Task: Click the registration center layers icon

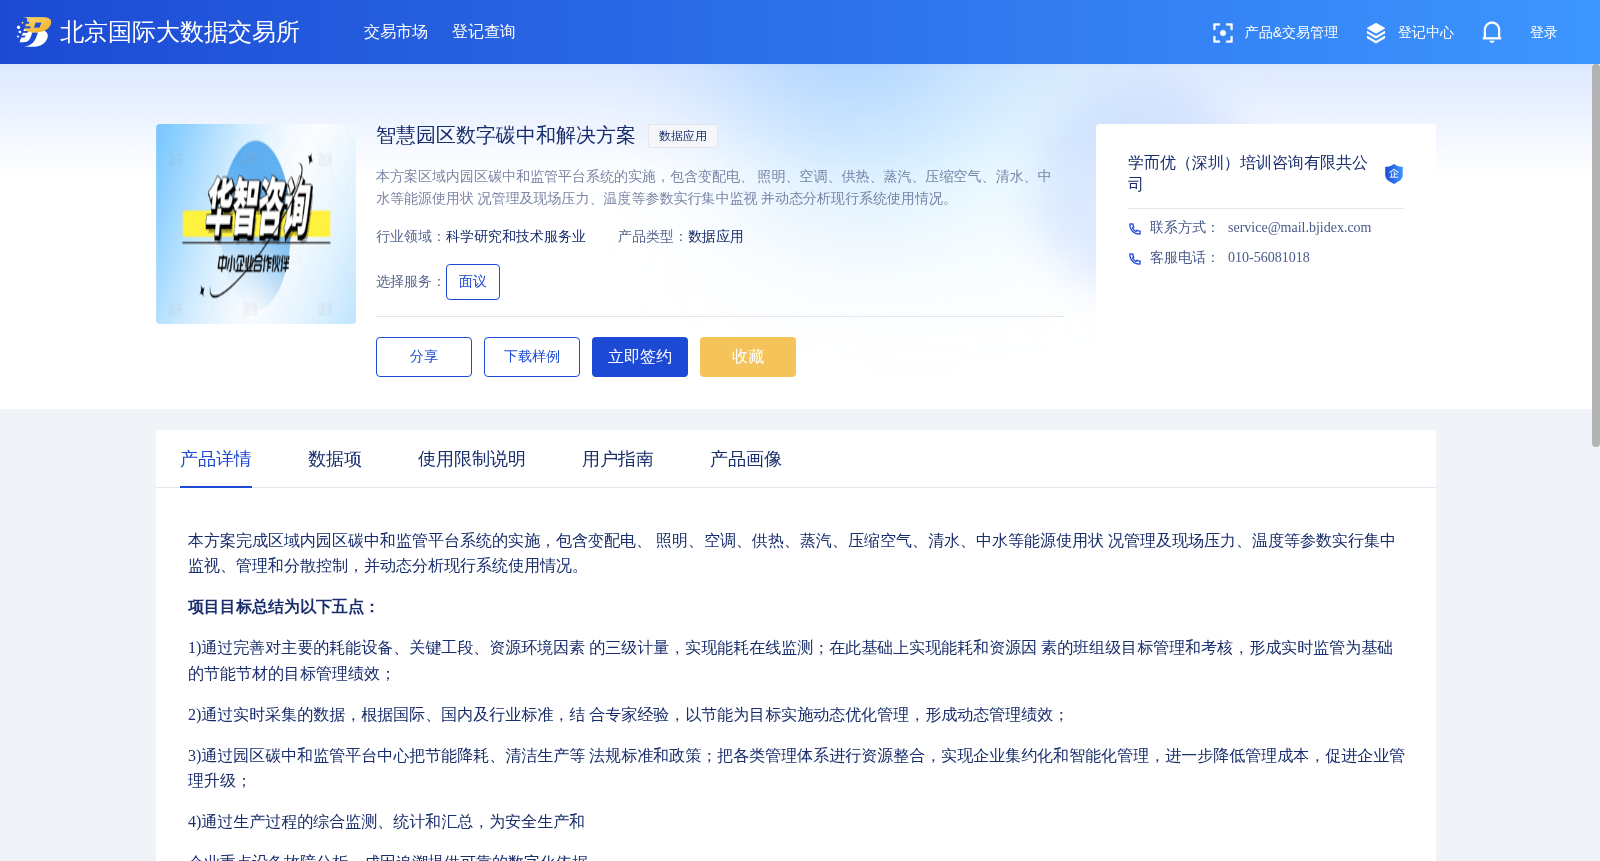Action: (x=1376, y=33)
